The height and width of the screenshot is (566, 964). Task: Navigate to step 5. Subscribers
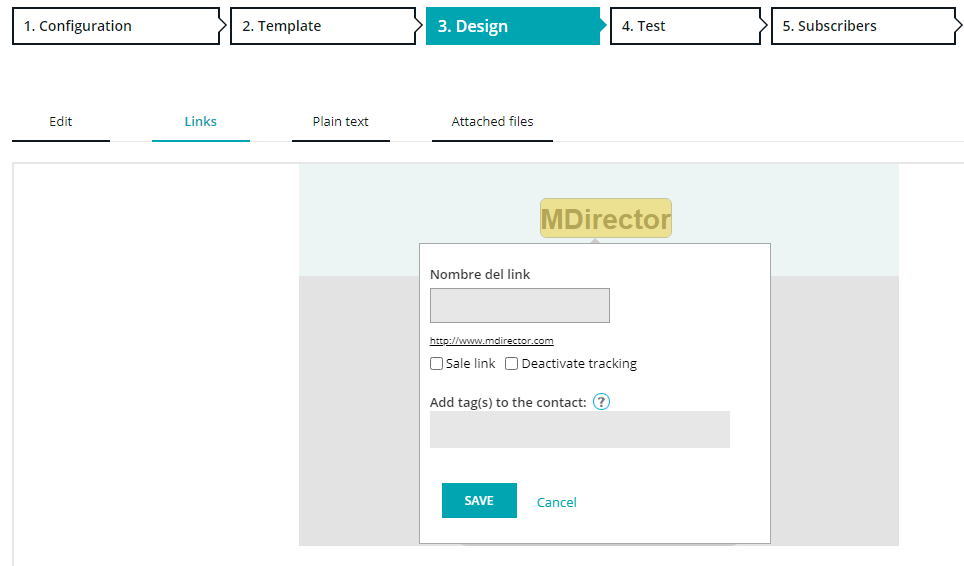coord(862,26)
